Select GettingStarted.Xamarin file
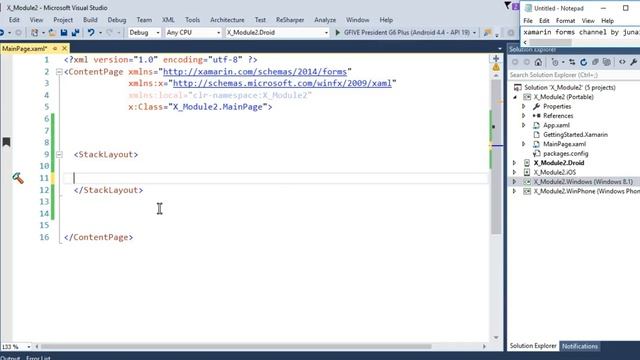The image size is (640, 360). tap(575, 135)
